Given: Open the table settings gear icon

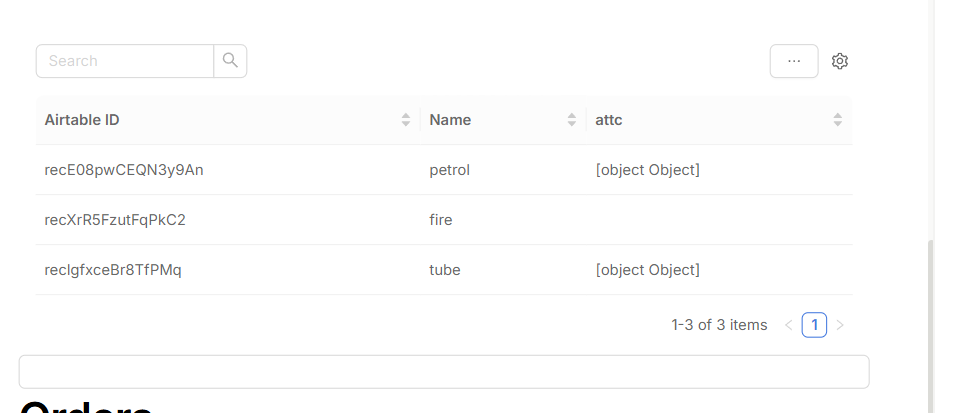Looking at the screenshot, I should point(840,61).
